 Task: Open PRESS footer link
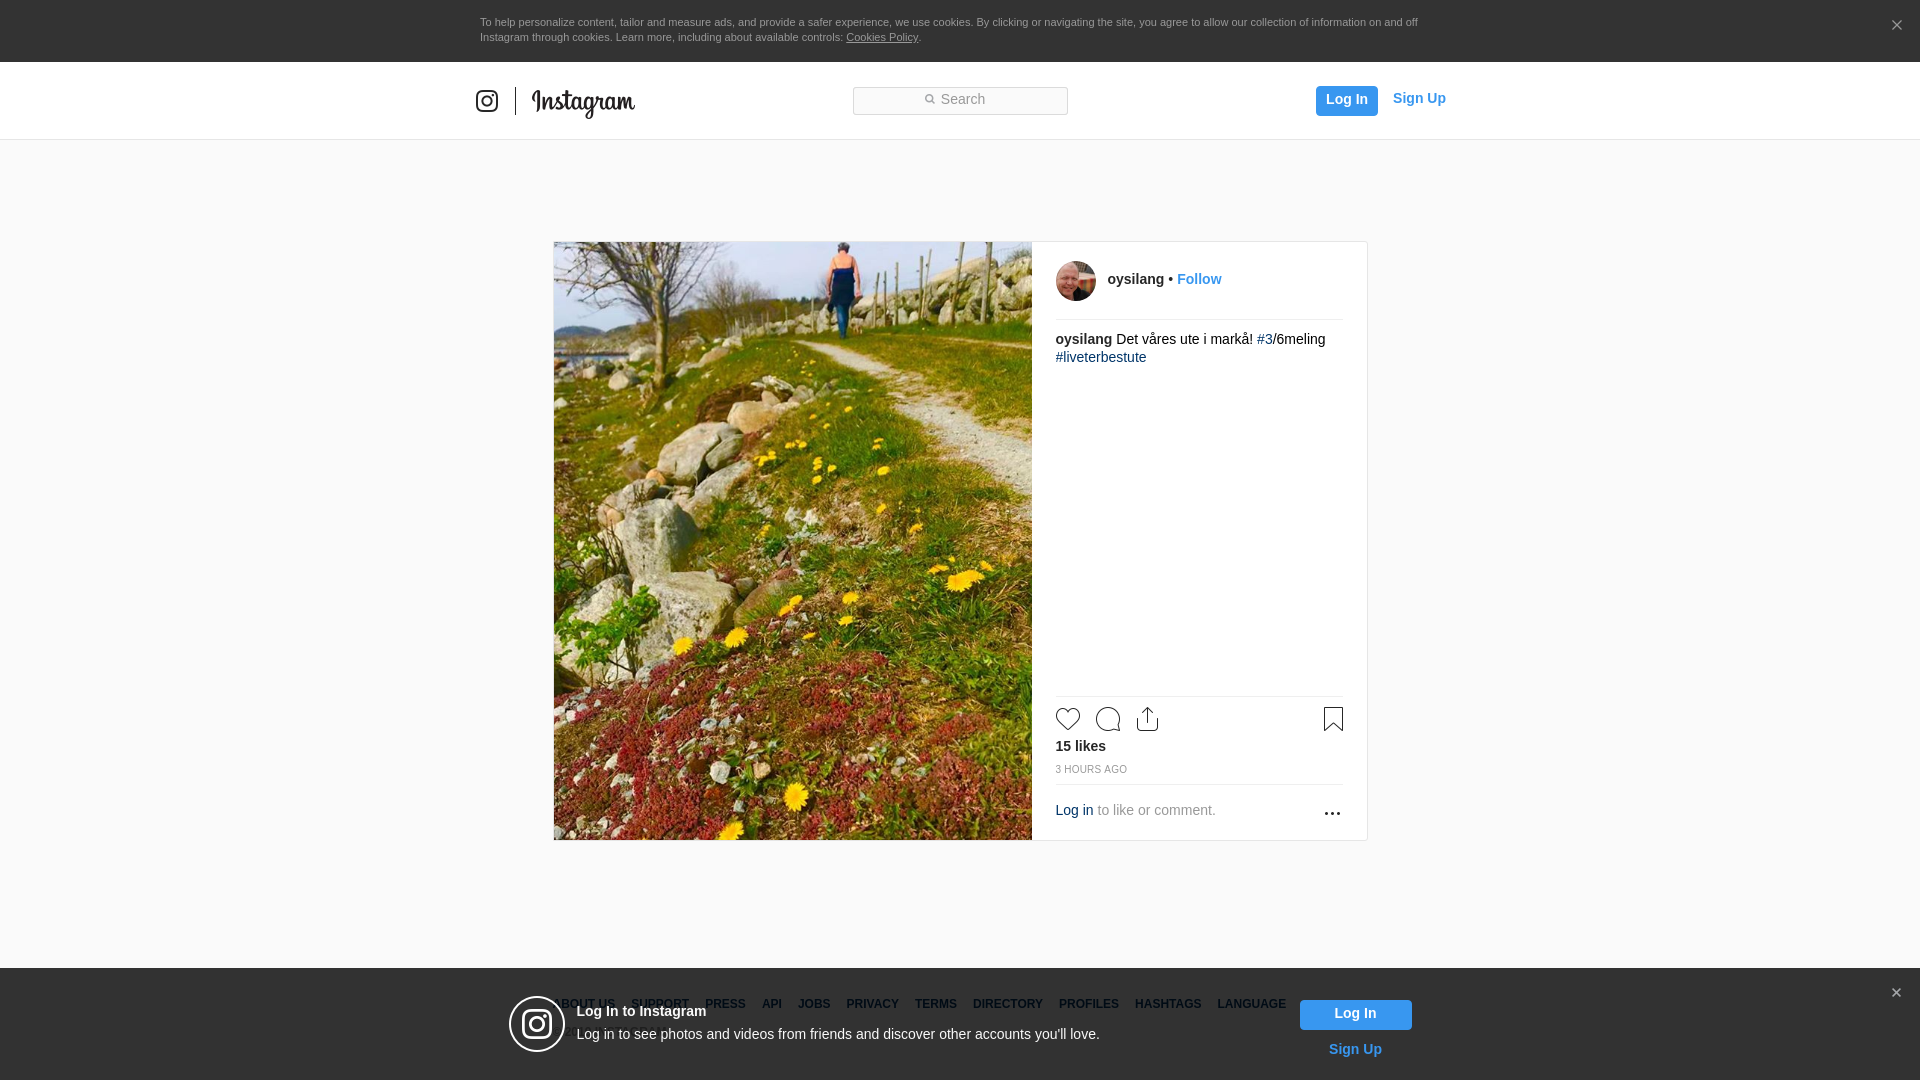click(x=725, y=1004)
